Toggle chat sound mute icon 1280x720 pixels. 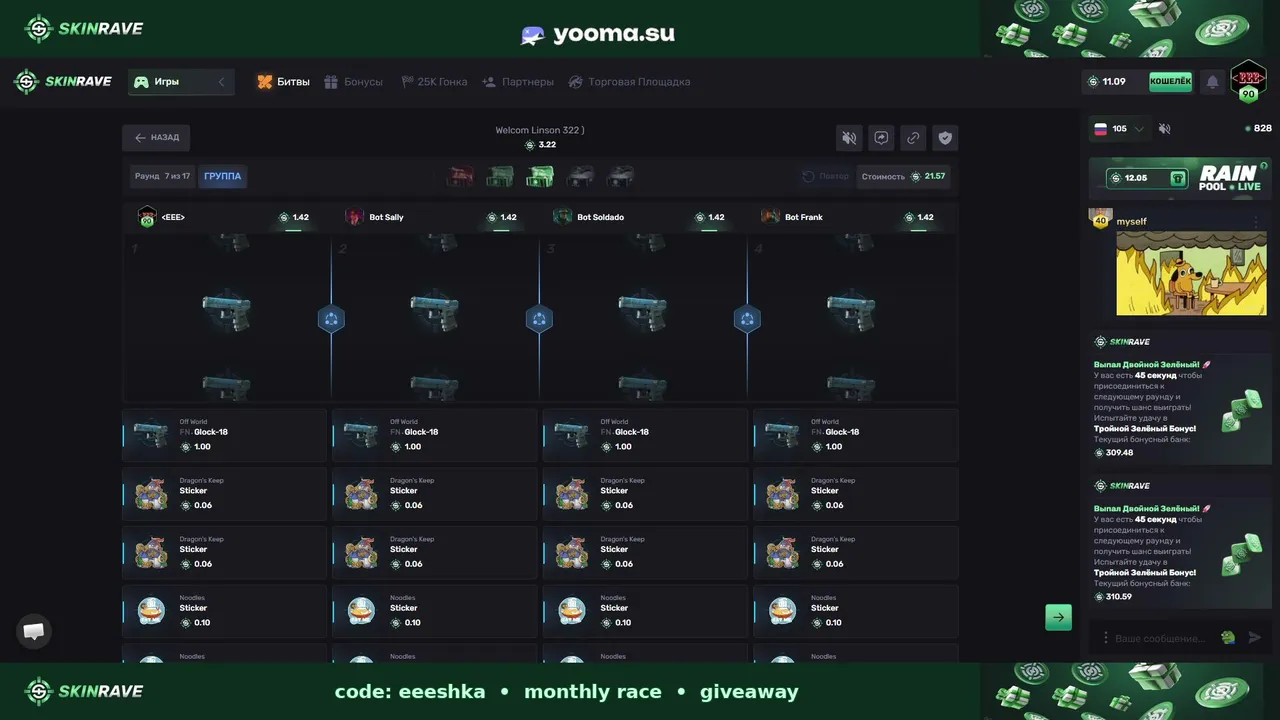click(1165, 129)
